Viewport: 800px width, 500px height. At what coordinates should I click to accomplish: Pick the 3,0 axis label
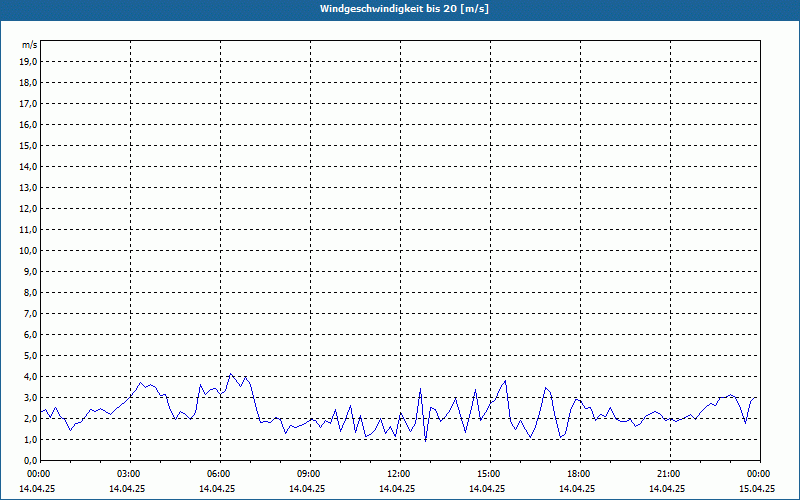click(x=30, y=397)
